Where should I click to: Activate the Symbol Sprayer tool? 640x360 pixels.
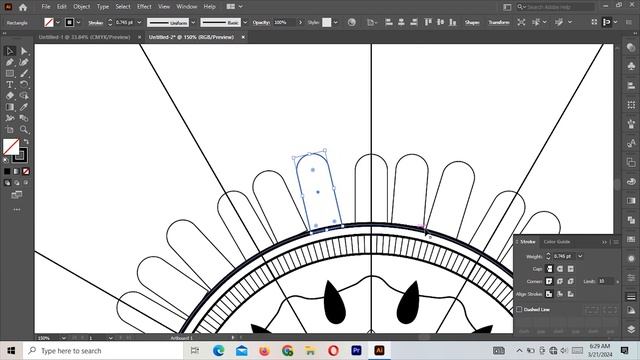coord(10,118)
